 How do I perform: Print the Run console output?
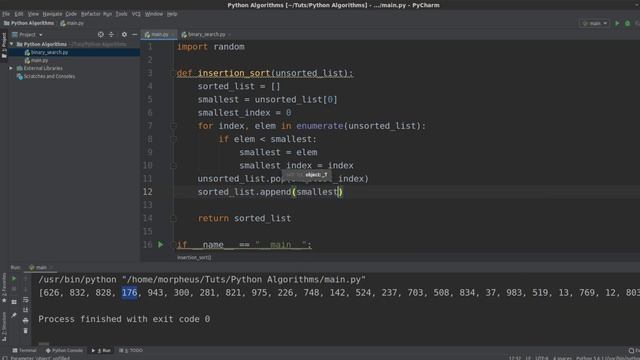[25, 320]
